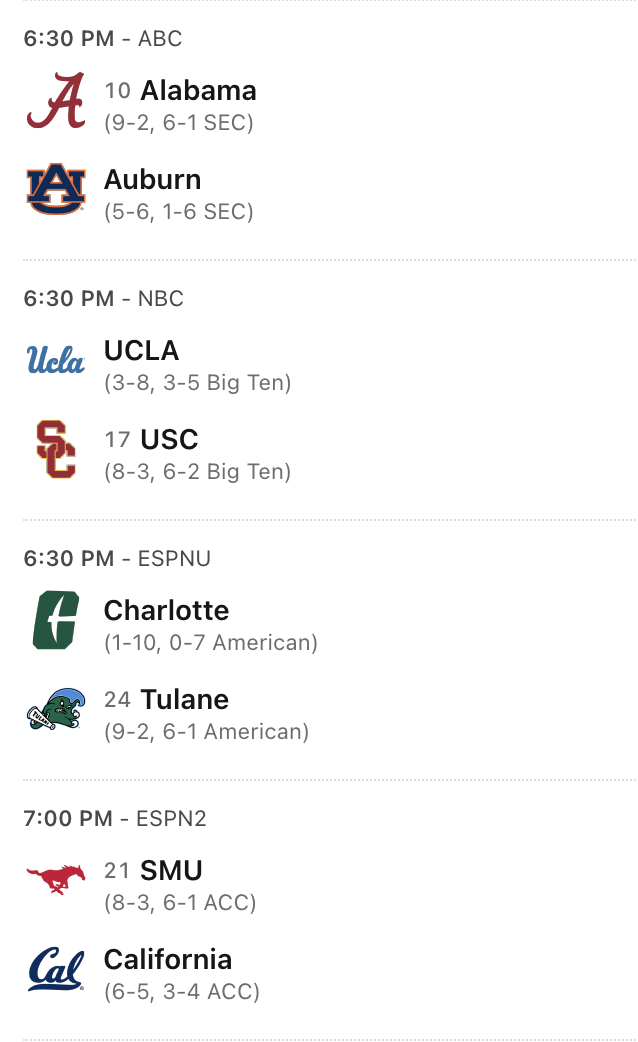Click the Auburn AU logo
The height and width of the screenshot is (1042, 638).
(x=56, y=190)
